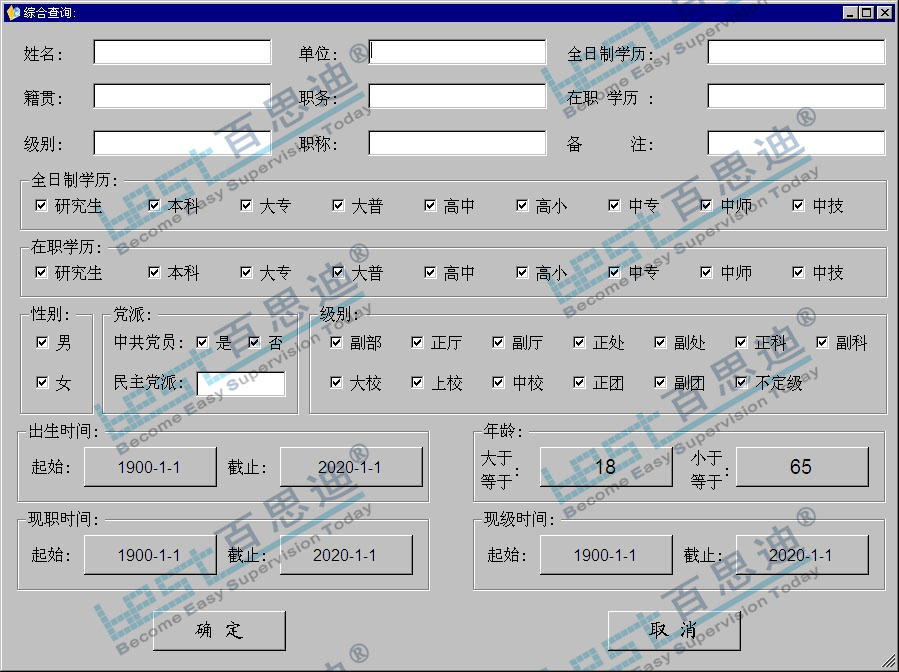899x672 pixels.
Task: Toggle 中共党员 否 checkbox
Action: (x=255, y=342)
